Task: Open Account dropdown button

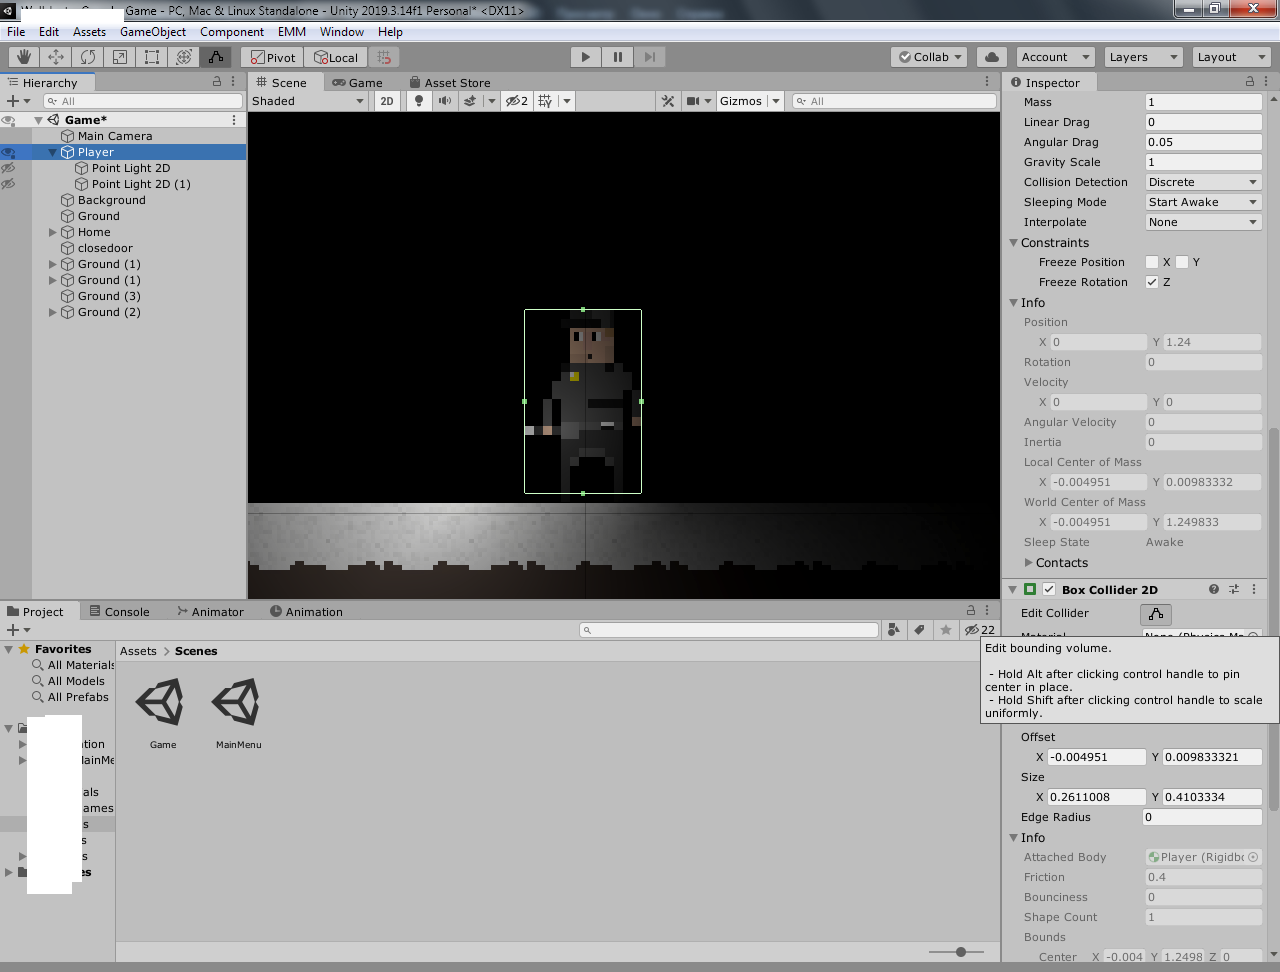Action: pyautogui.click(x=1055, y=57)
